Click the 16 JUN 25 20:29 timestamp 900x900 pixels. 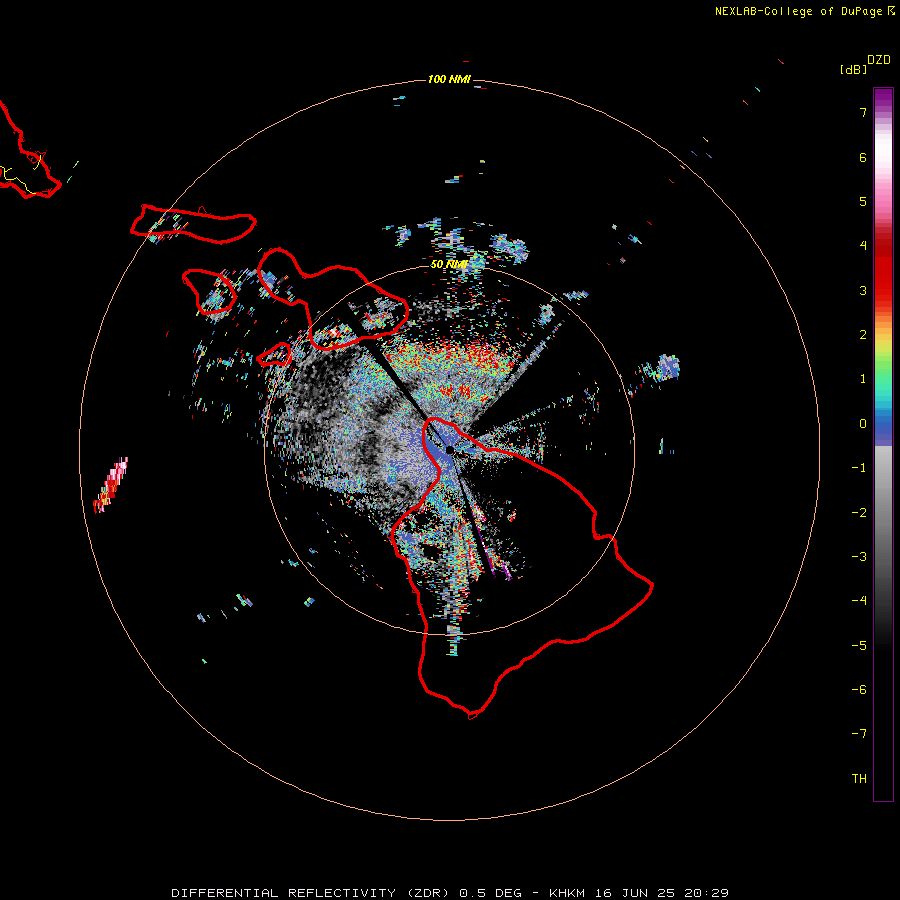click(661, 893)
